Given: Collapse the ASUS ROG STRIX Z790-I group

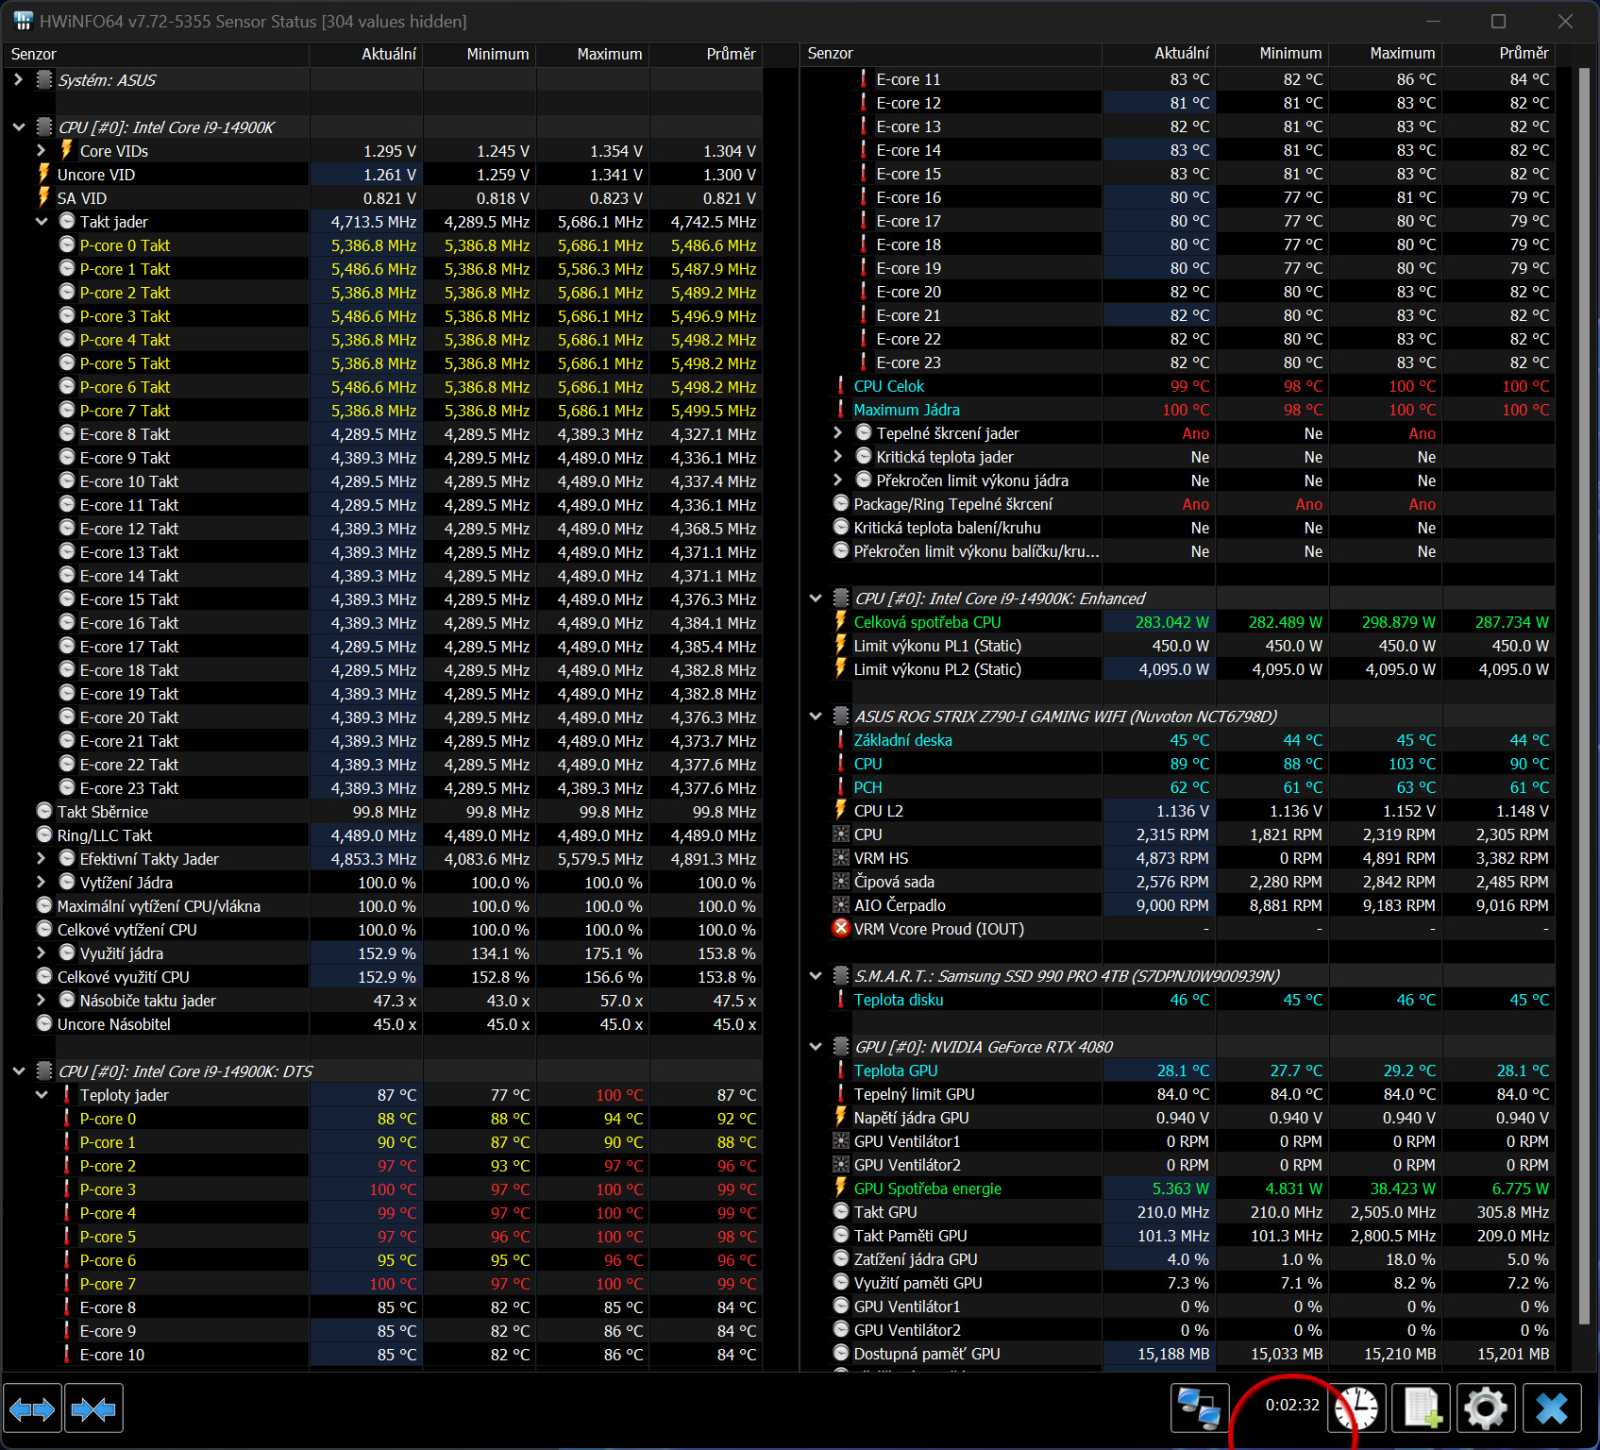Looking at the screenshot, I should tap(815, 717).
